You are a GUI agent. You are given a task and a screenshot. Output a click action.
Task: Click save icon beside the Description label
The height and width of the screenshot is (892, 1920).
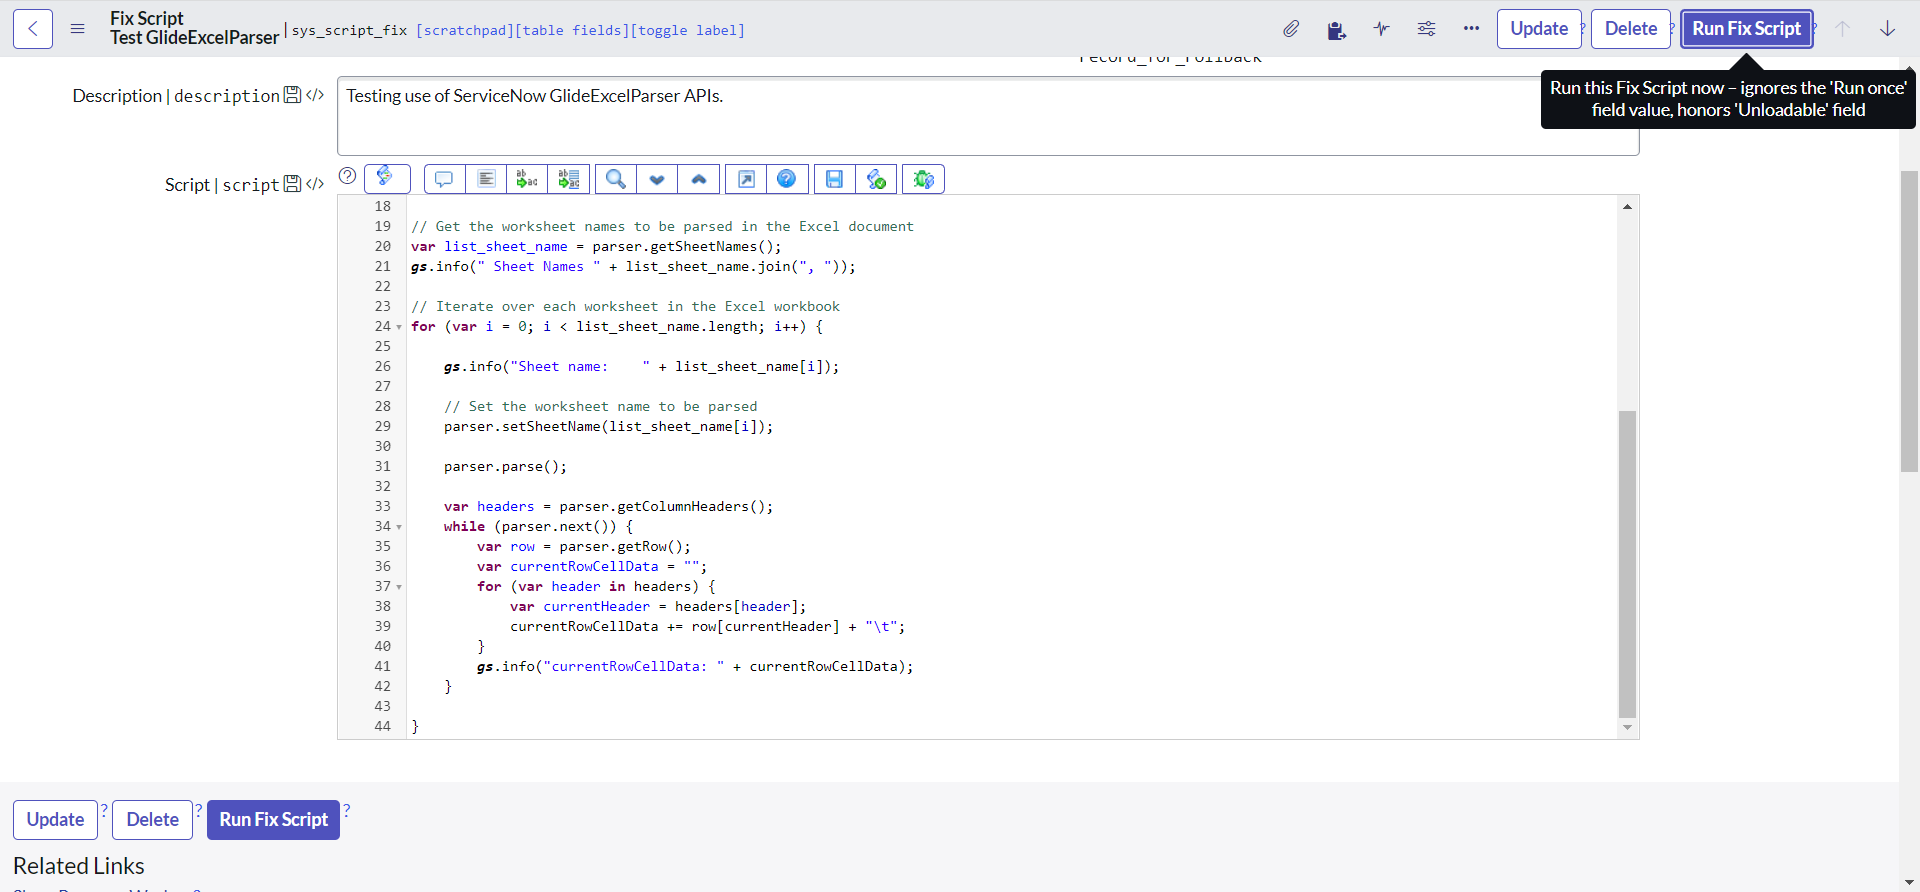(x=292, y=95)
